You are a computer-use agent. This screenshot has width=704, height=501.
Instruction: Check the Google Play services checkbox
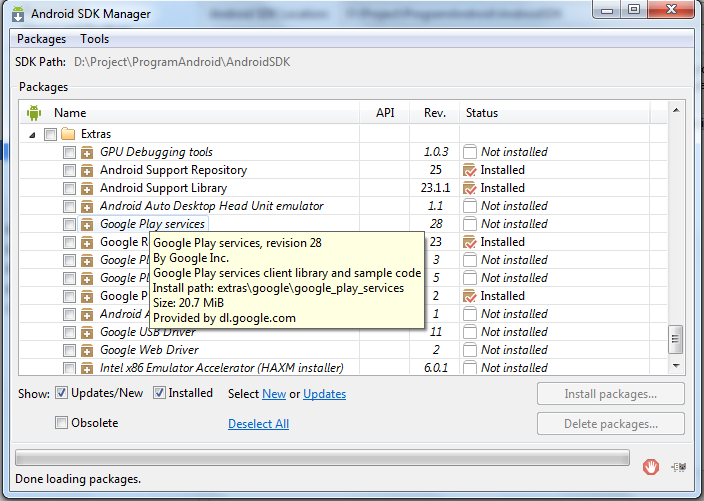point(69,224)
